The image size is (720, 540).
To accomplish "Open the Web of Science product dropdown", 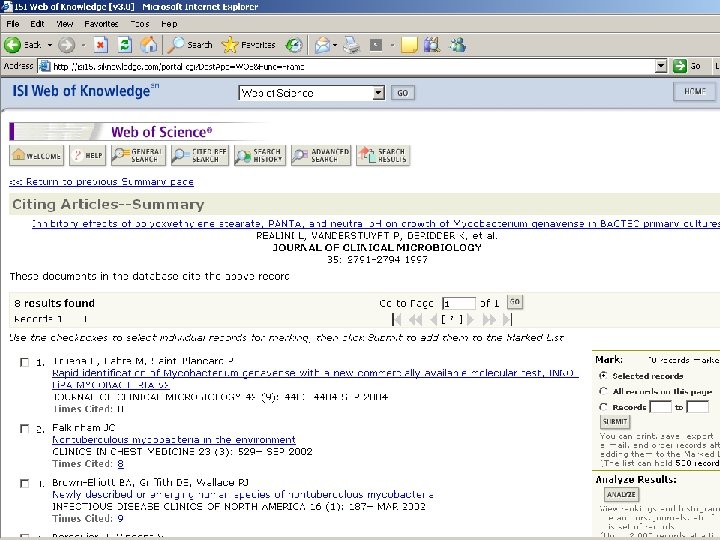I will [x=378, y=93].
